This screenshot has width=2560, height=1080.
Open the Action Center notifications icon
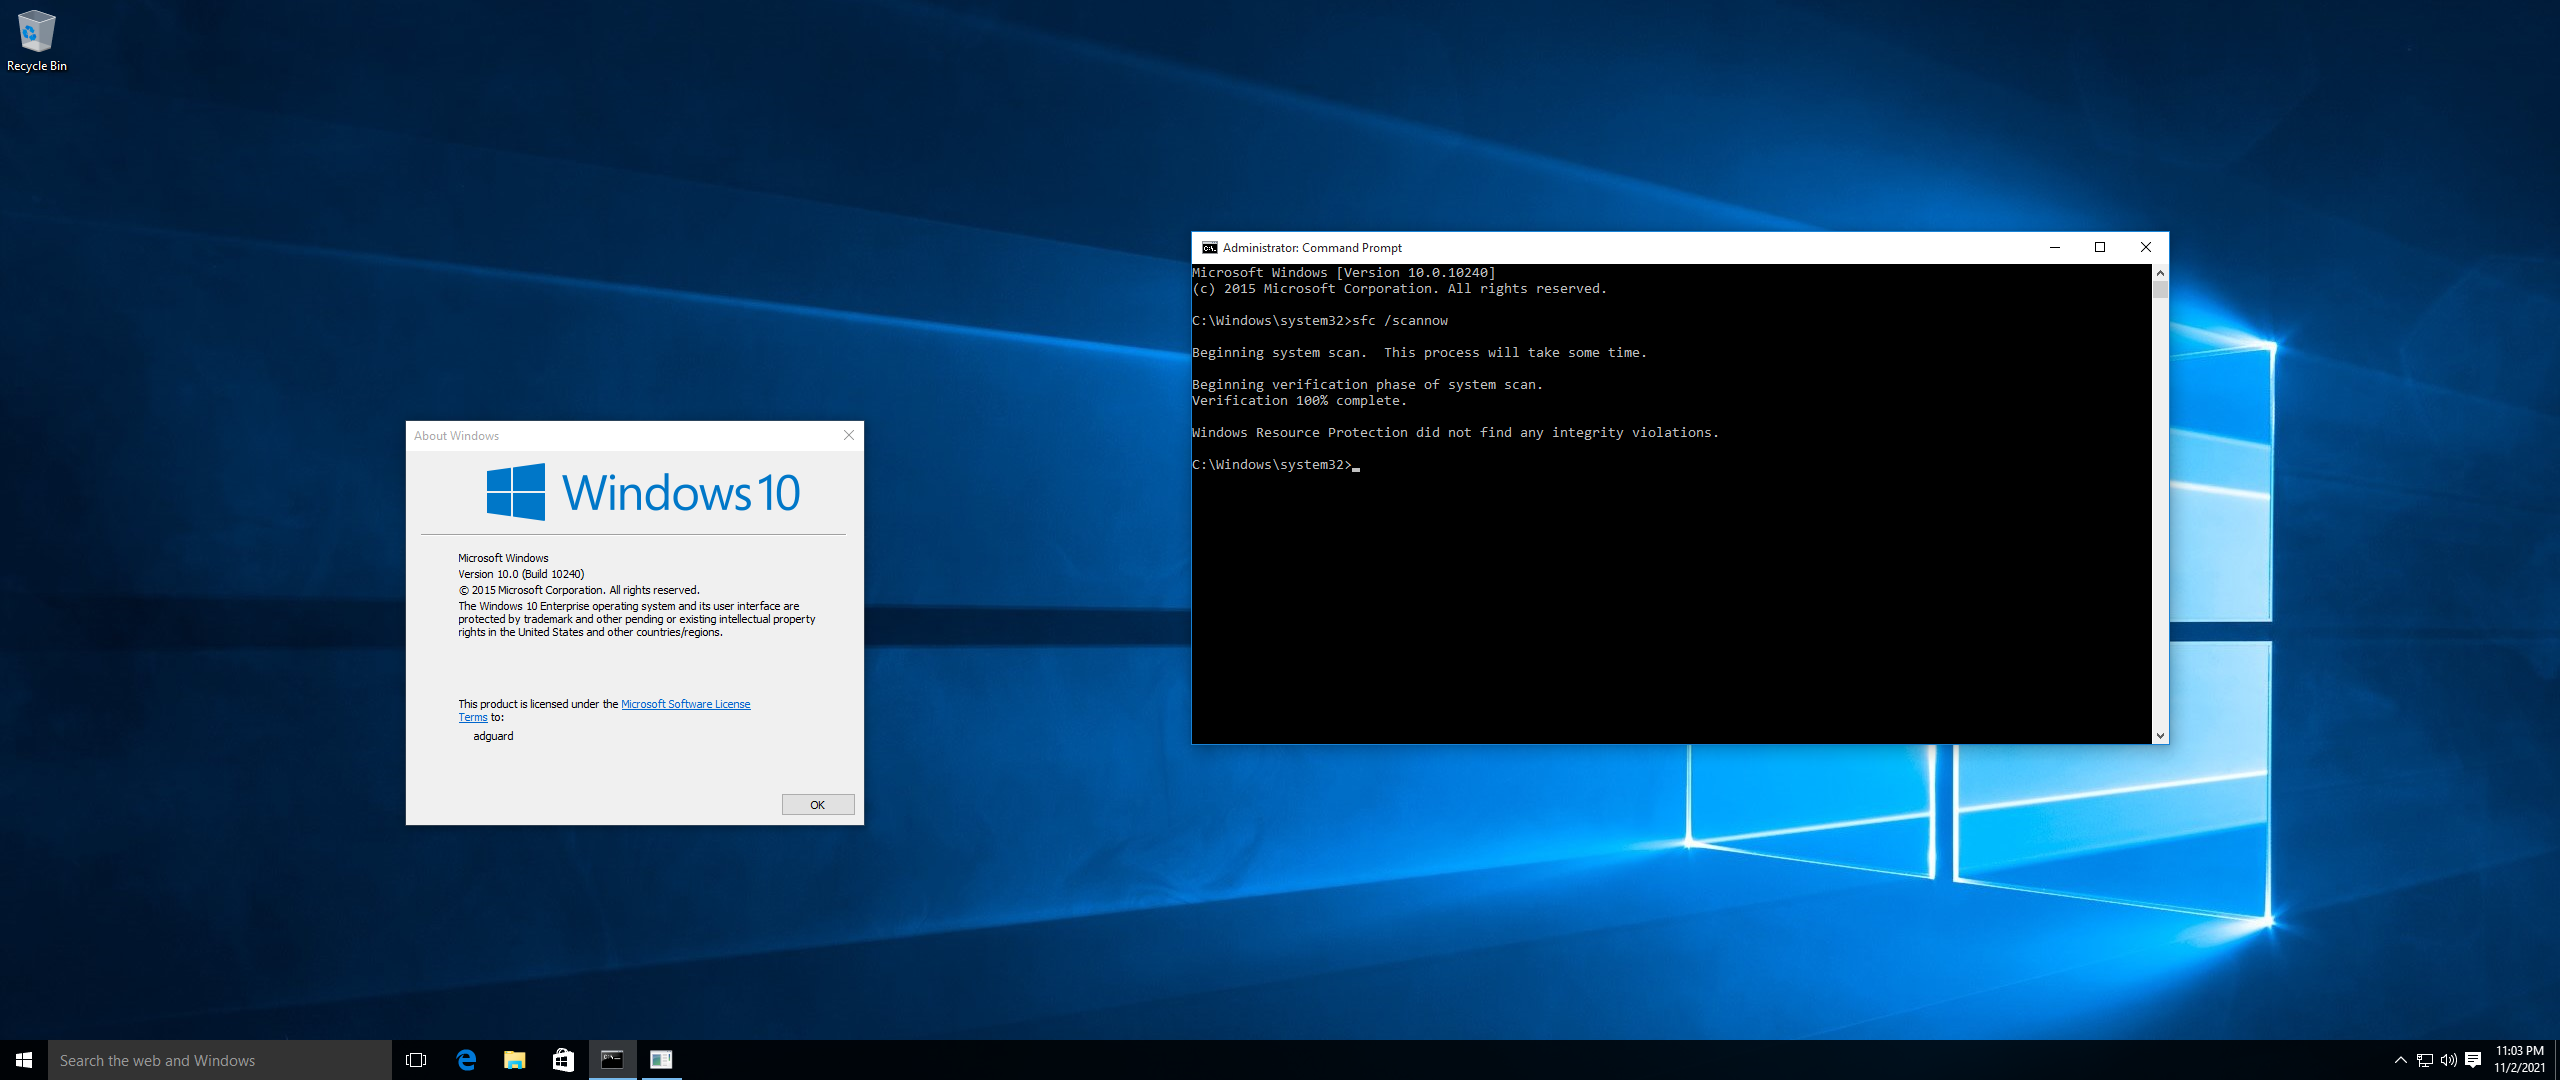click(x=2473, y=1060)
